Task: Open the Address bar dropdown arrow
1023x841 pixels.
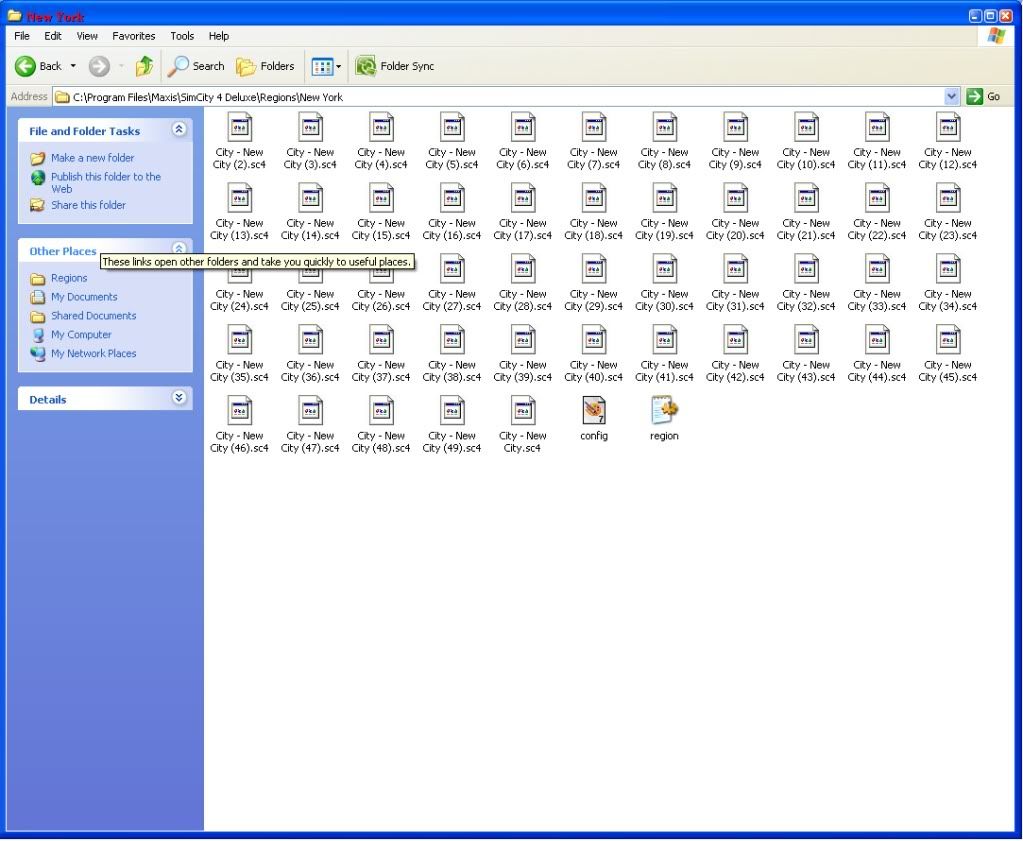Action: click(x=951, y=97)
